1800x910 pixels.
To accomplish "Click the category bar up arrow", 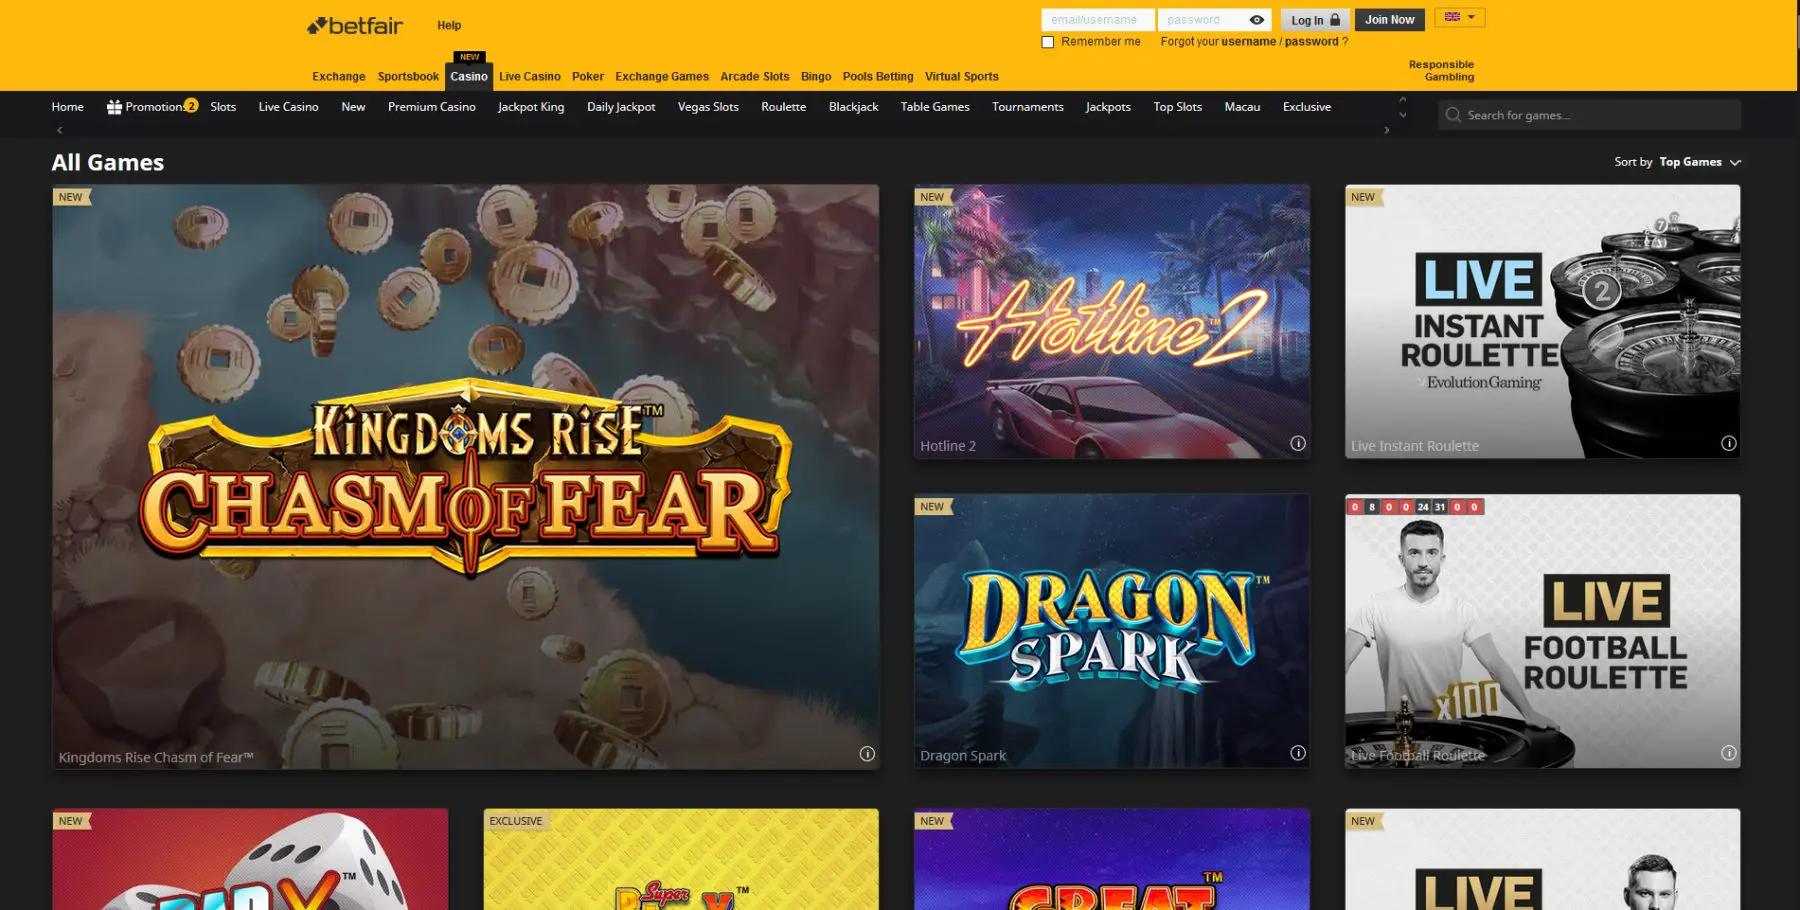I will point(1402,99).
